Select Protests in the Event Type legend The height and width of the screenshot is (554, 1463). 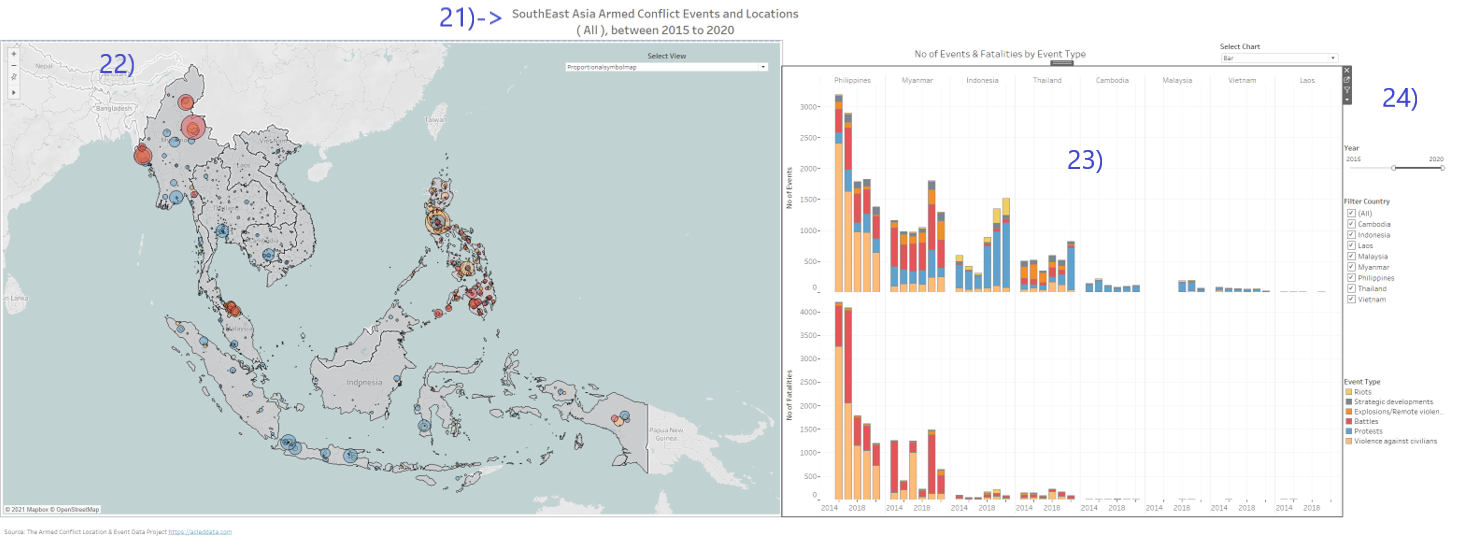(x=1368, y=431)
